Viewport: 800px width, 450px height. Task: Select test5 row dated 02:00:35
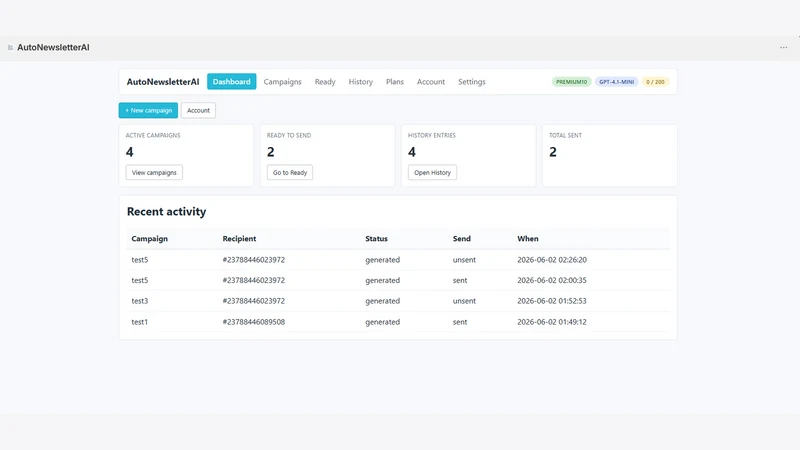pos(398,280)
